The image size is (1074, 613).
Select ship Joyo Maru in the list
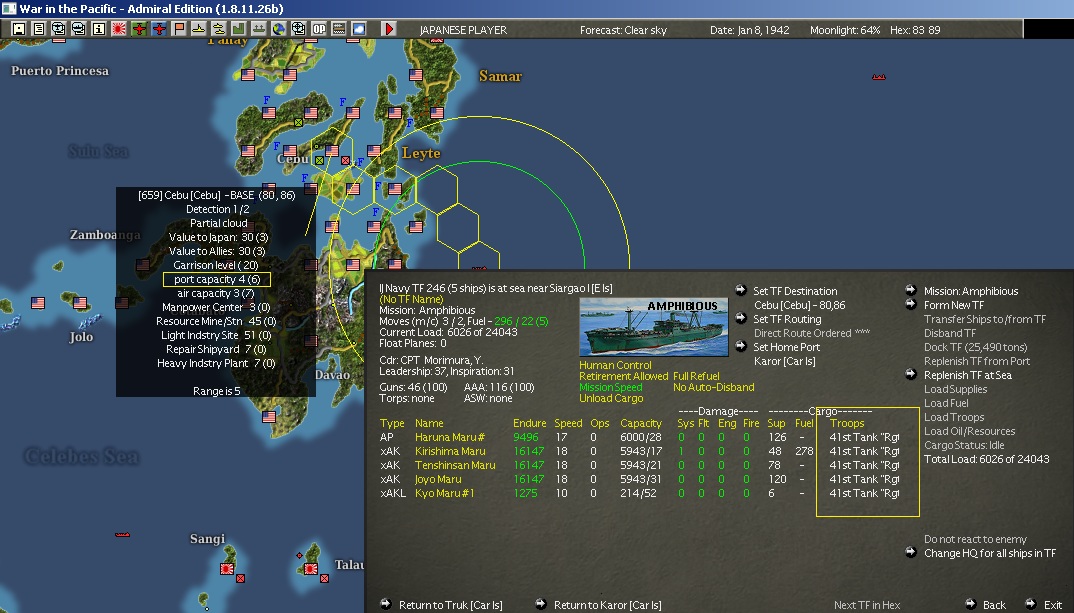click(x=438, y=479)
